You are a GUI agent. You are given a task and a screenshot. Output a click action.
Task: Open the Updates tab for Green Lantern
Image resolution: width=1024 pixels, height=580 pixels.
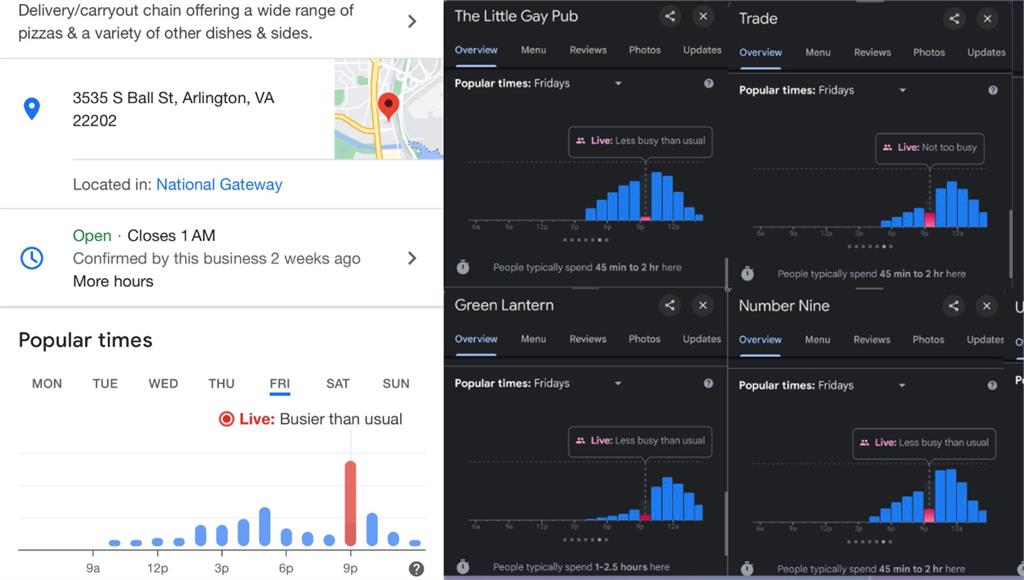702,339
